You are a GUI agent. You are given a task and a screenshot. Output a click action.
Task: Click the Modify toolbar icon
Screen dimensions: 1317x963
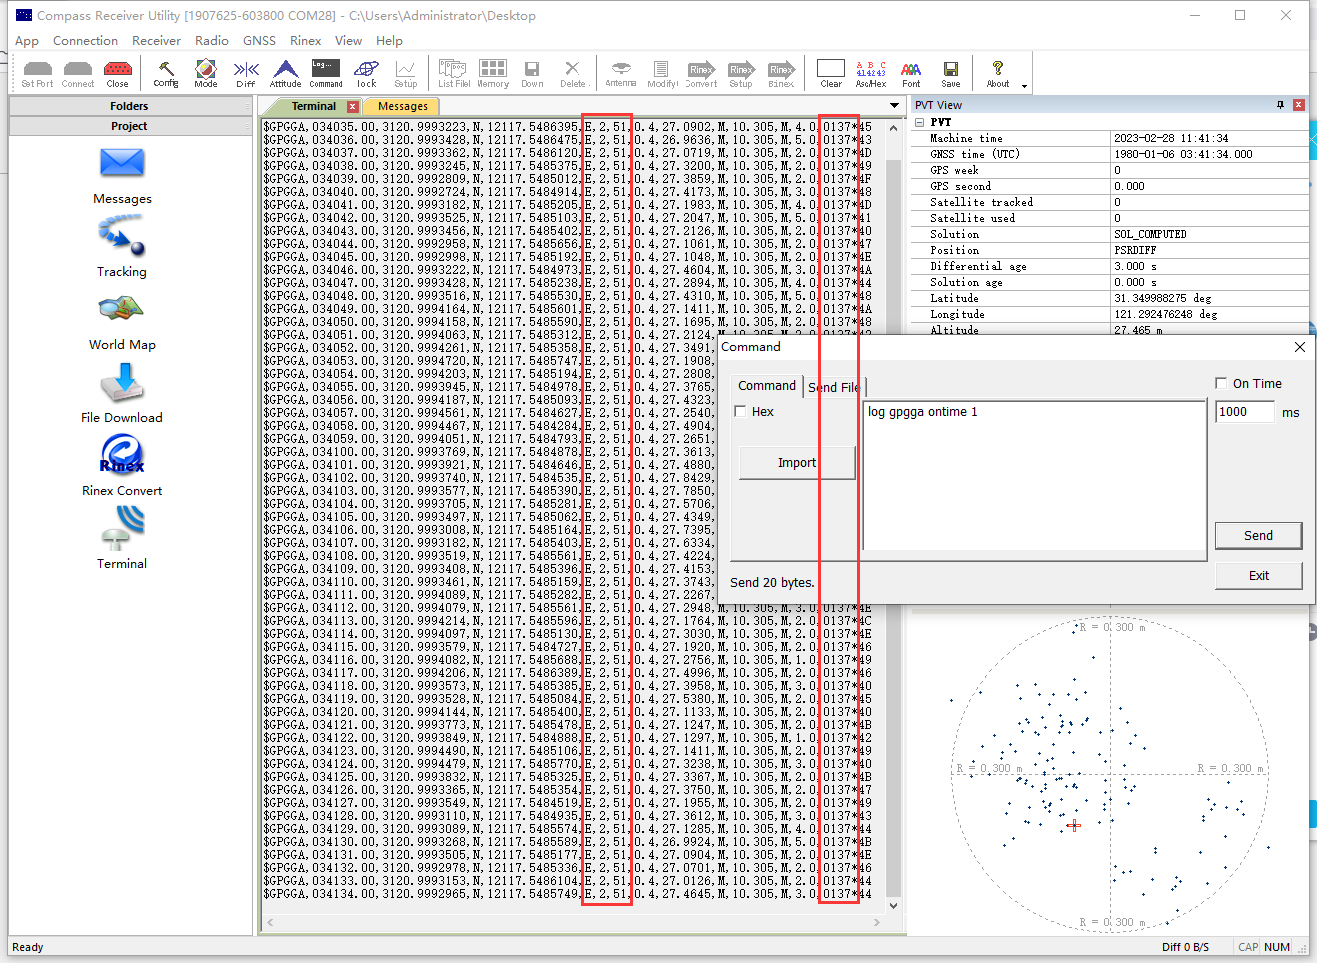click(661, 73)
